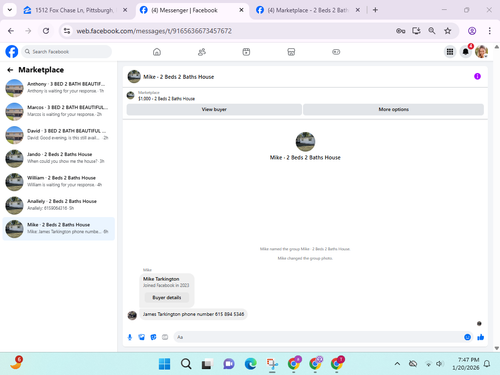Viewport: 500px width, 375px height.
Task: Open Windows taskbar search
Action: [186, 364]
